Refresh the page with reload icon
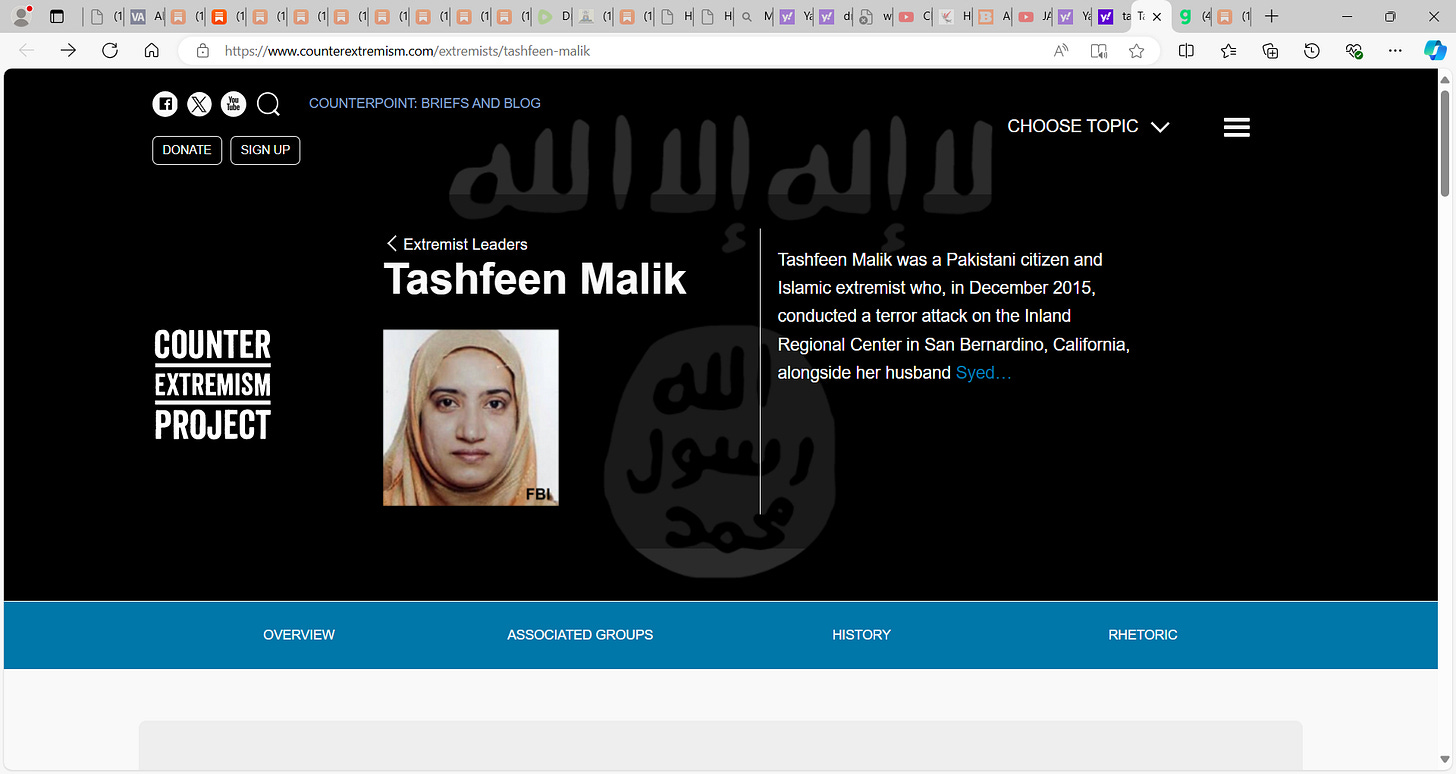The image size is (1456, 774). coord(110,51)
